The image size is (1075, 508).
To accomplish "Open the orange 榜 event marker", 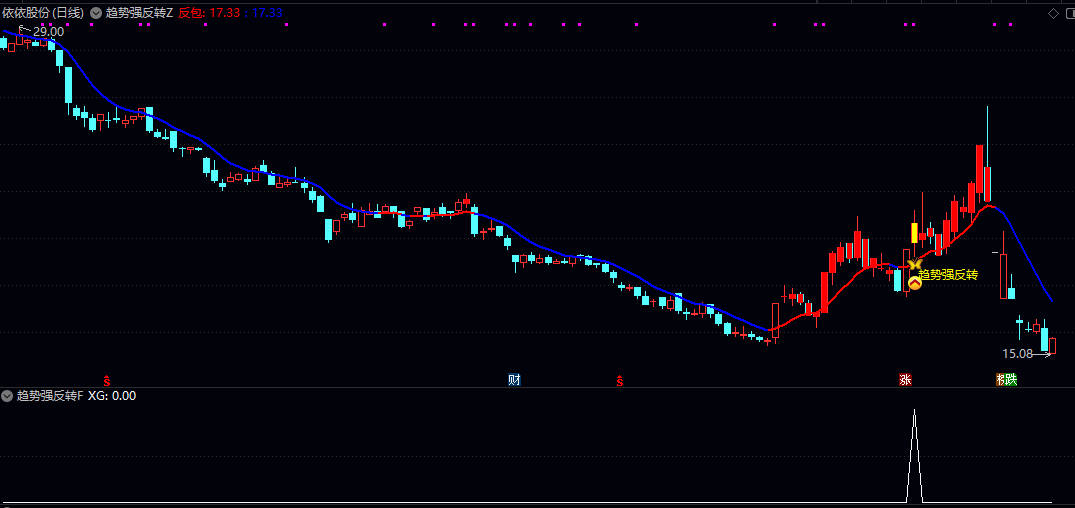I will [1000, 380].
